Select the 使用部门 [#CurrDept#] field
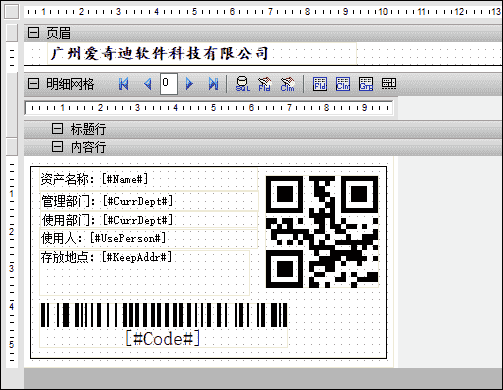Screen dimensions: 503x390 click(149, 220)
